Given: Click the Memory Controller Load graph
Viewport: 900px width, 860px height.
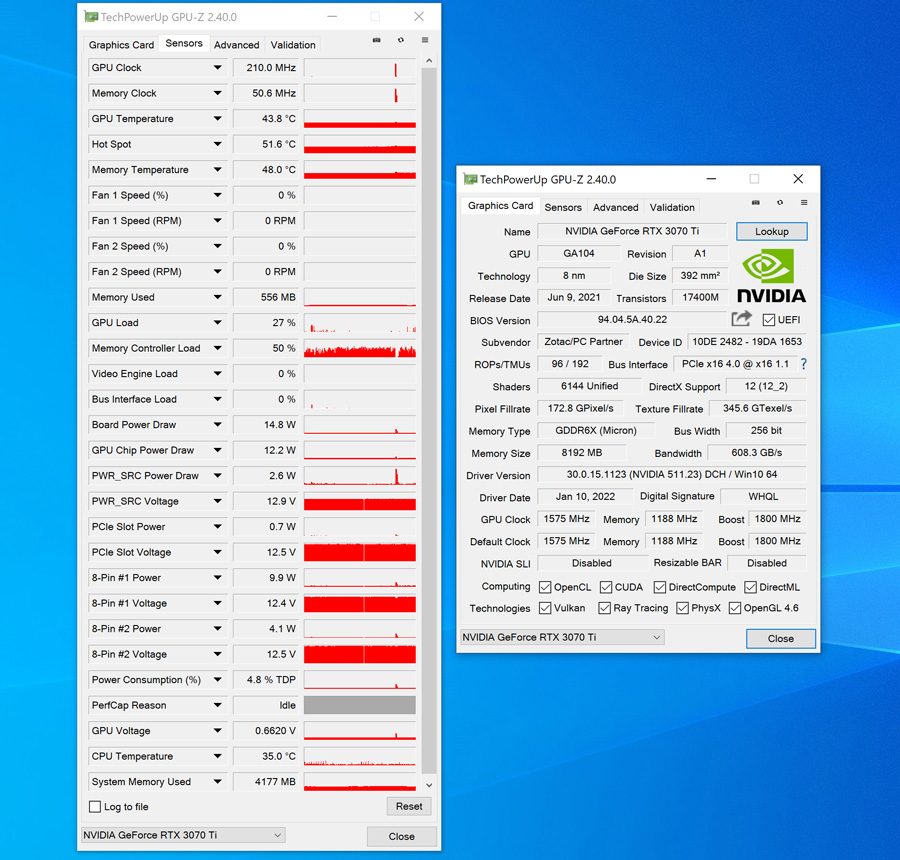Looking at the screenshot, I should click(x=360, y=348).
